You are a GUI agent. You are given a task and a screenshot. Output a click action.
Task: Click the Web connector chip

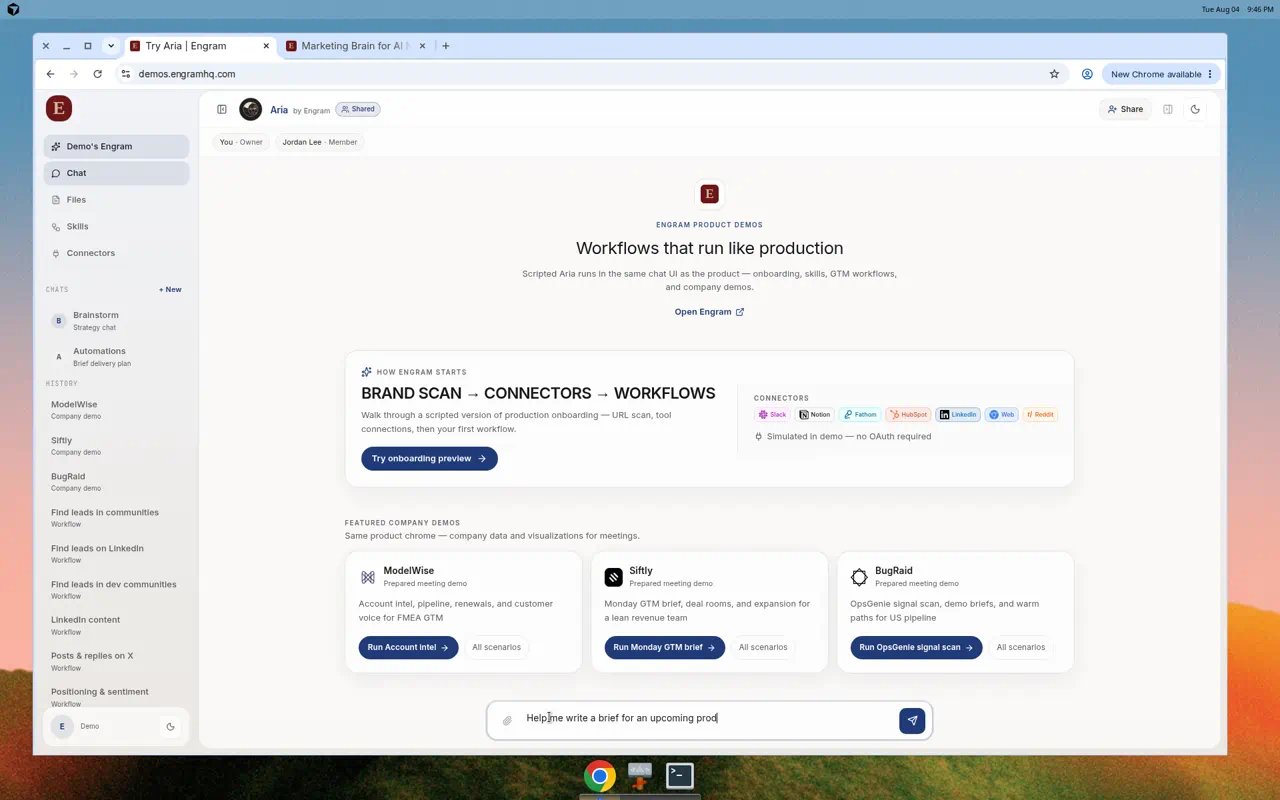1002,414
